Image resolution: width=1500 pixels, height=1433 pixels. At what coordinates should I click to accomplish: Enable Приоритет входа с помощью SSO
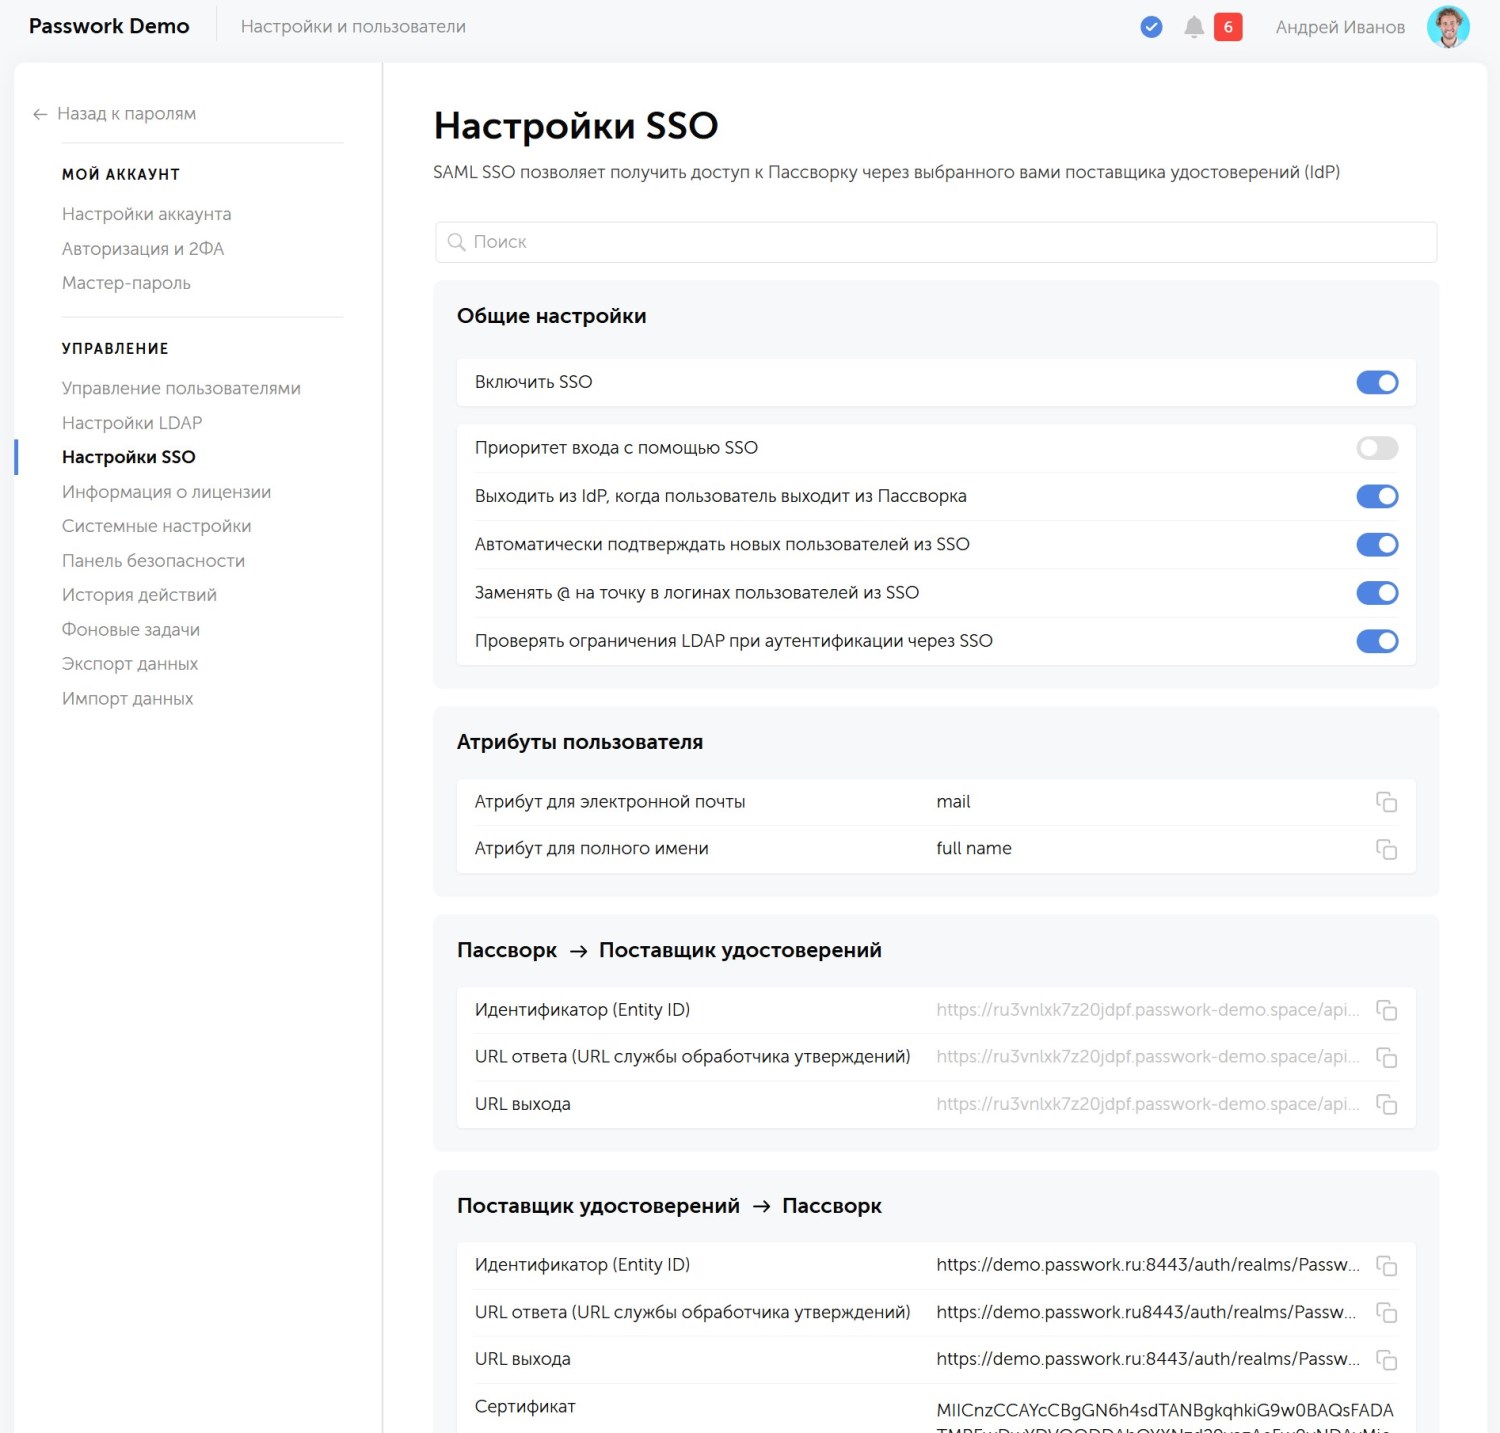(1377, 448)
